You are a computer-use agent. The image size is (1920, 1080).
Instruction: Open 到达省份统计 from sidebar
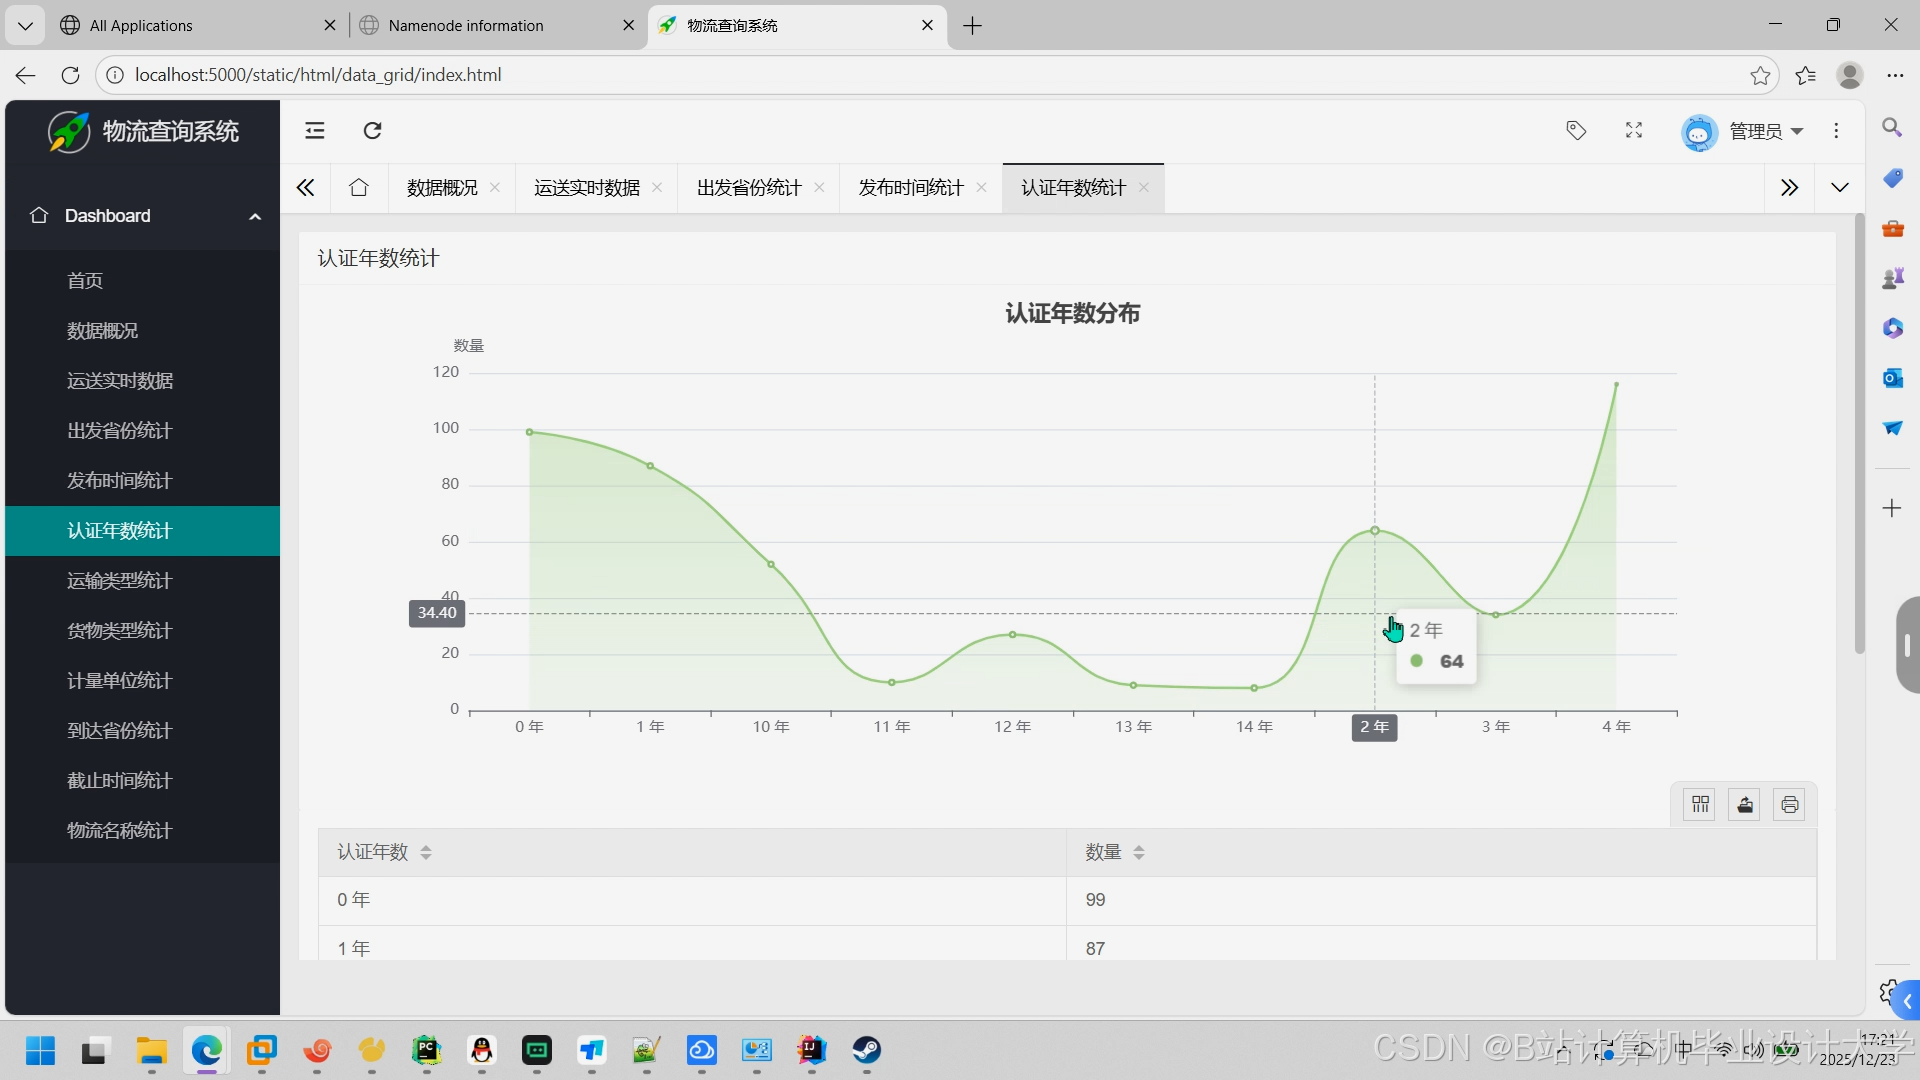pyautogui.click(x=119, y=731)
